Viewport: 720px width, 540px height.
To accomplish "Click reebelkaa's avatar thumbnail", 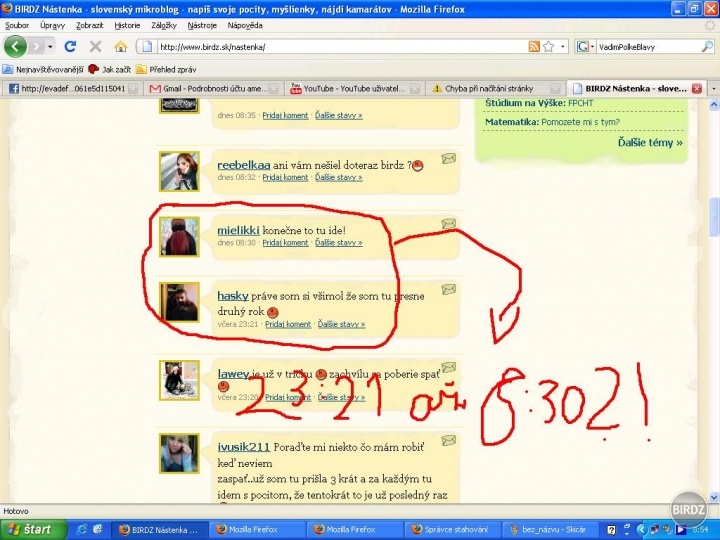I will 179,171.
